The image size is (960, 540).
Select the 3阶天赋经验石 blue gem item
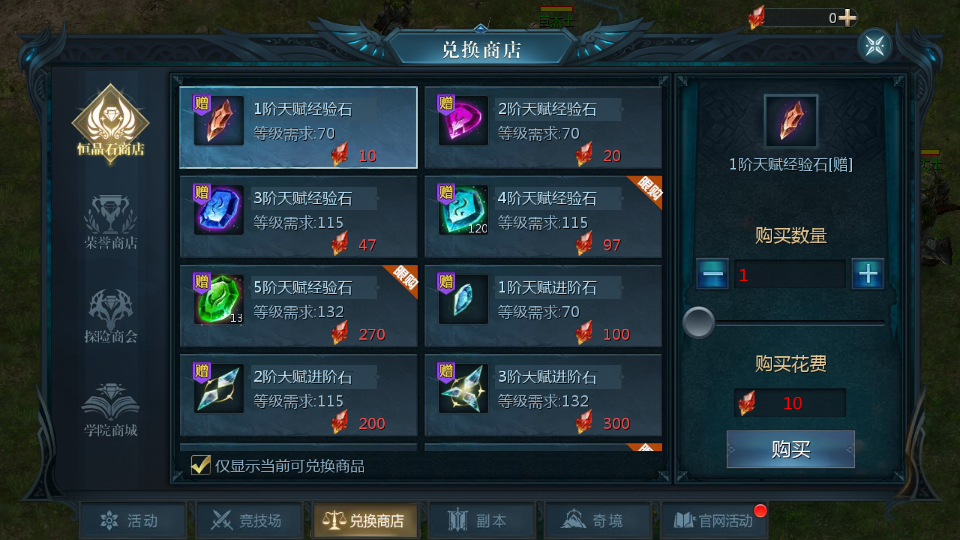click(298, 217)
